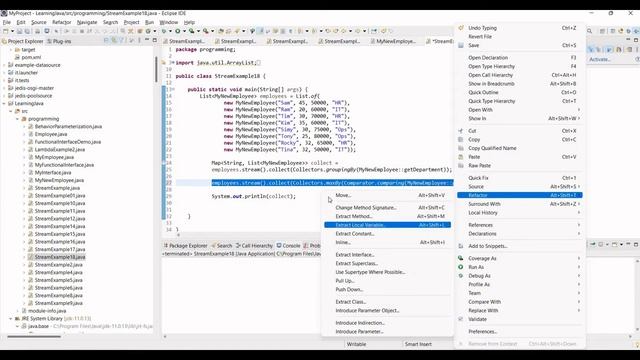Click the Project Explorer vertical scrollbar thumb

tap(156, 69)
